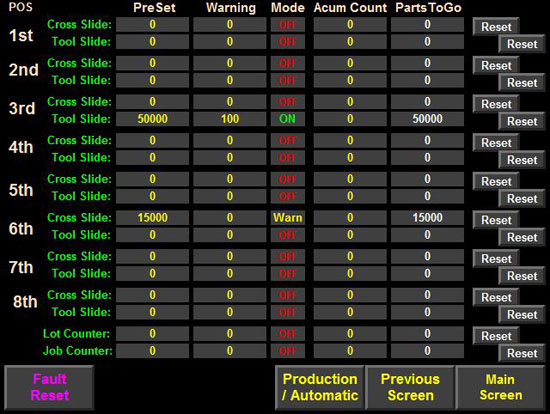The height and width of the screenshot is (414, 550).
Task: Toggle 5th Tool Slide mode OFF
Action: pyautogui.click(x=288, y=196)
